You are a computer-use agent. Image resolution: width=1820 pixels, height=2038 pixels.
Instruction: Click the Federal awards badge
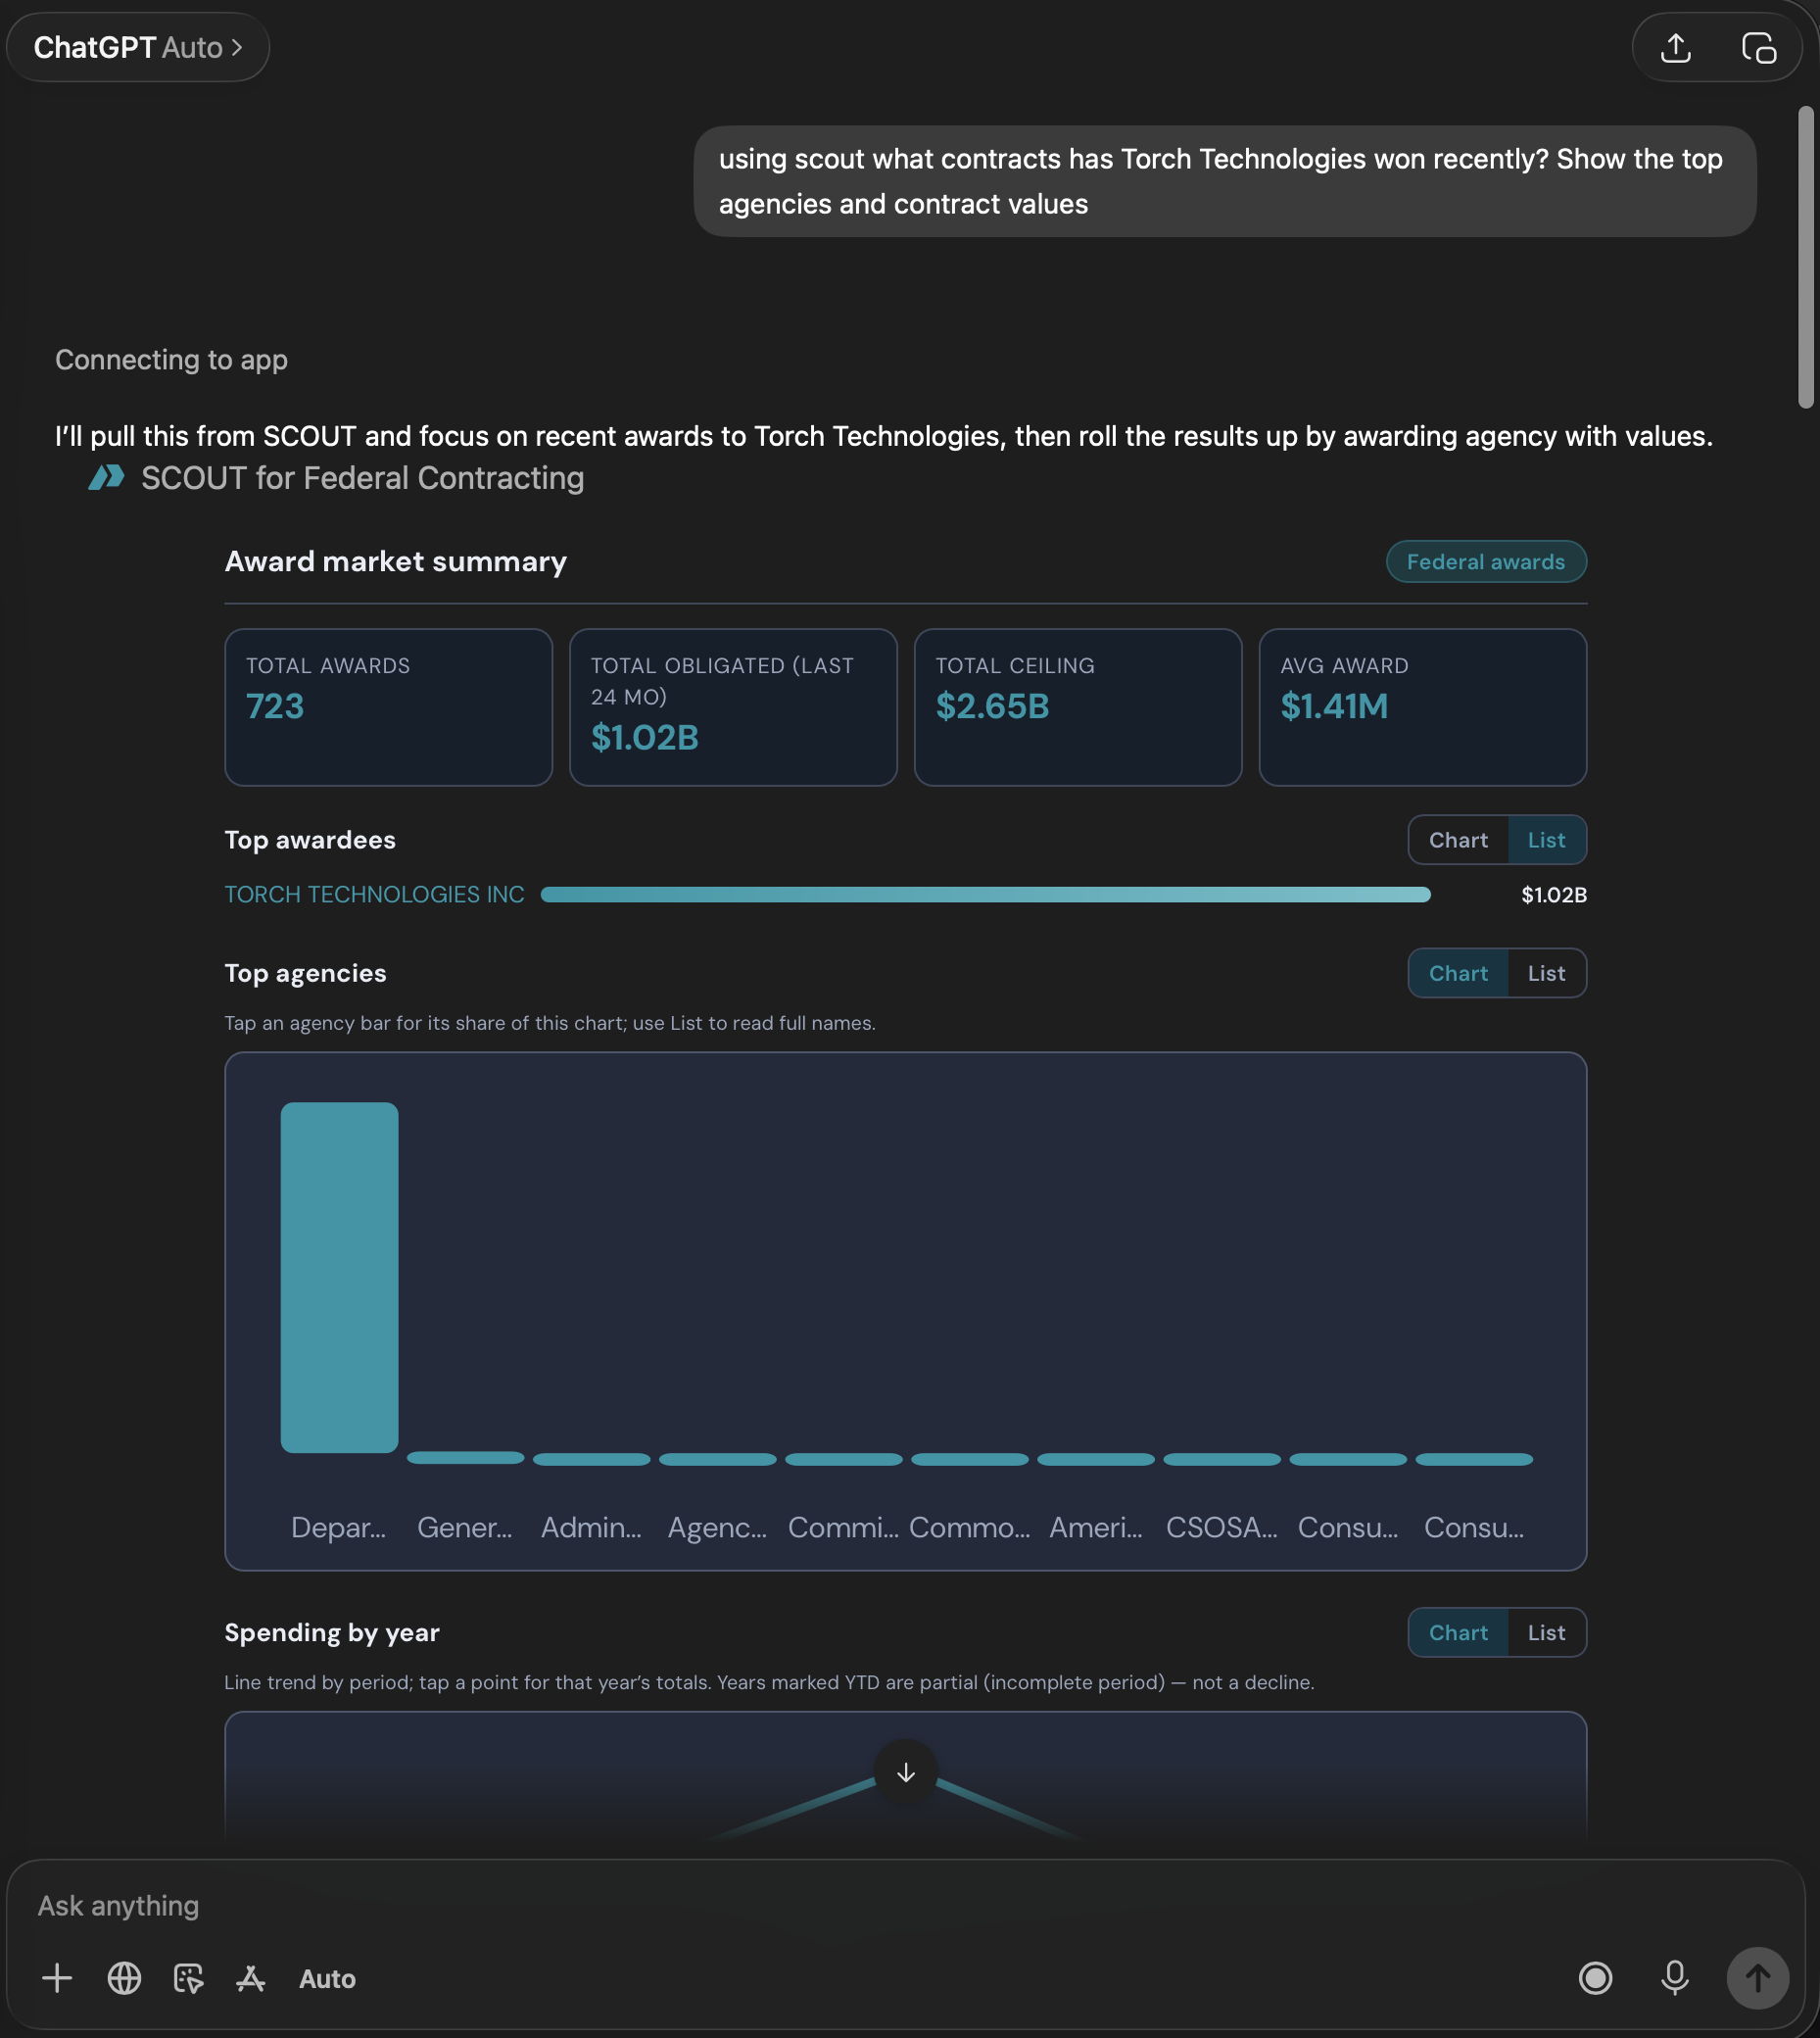(1486, 562)
